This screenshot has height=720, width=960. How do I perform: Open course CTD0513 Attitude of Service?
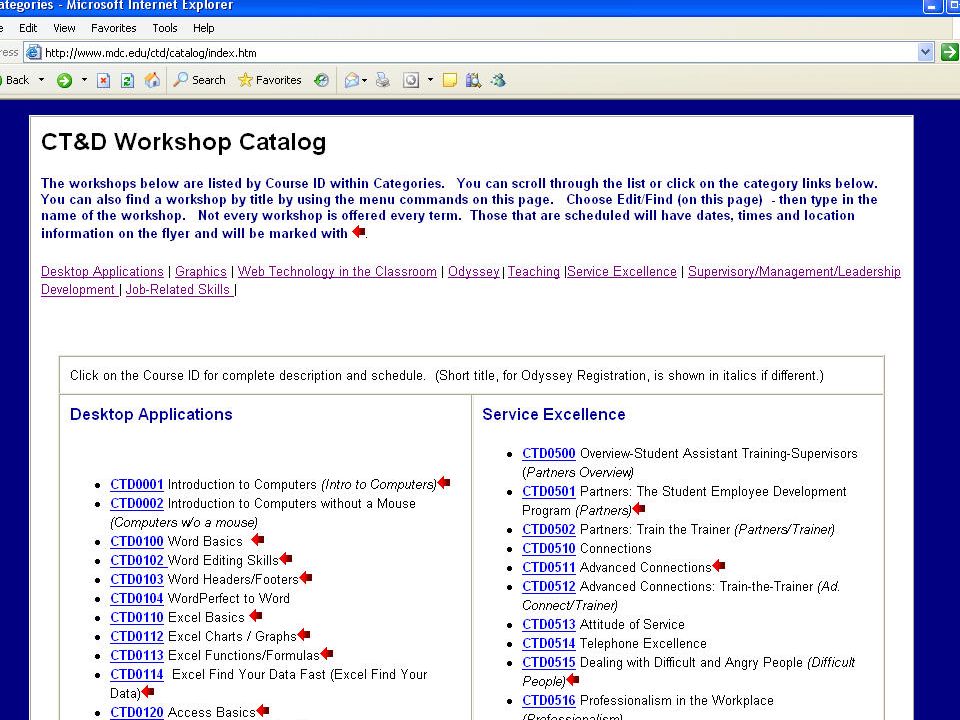pos(549,624)
